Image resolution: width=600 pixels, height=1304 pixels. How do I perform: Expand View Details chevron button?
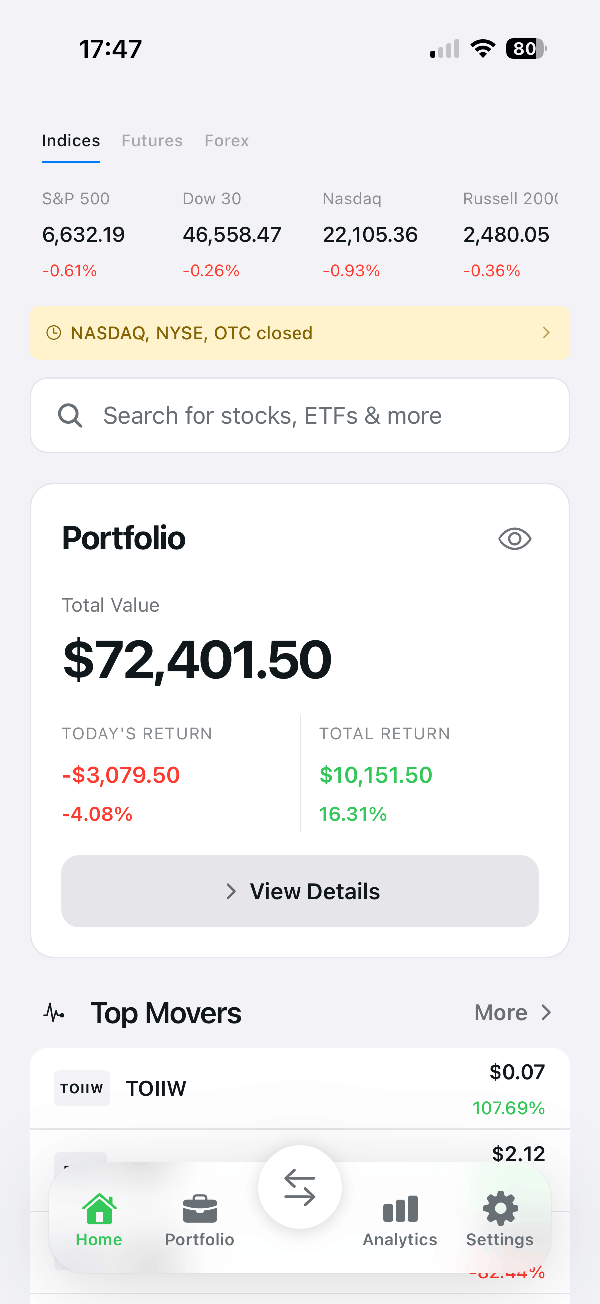[x=231, y=891]
